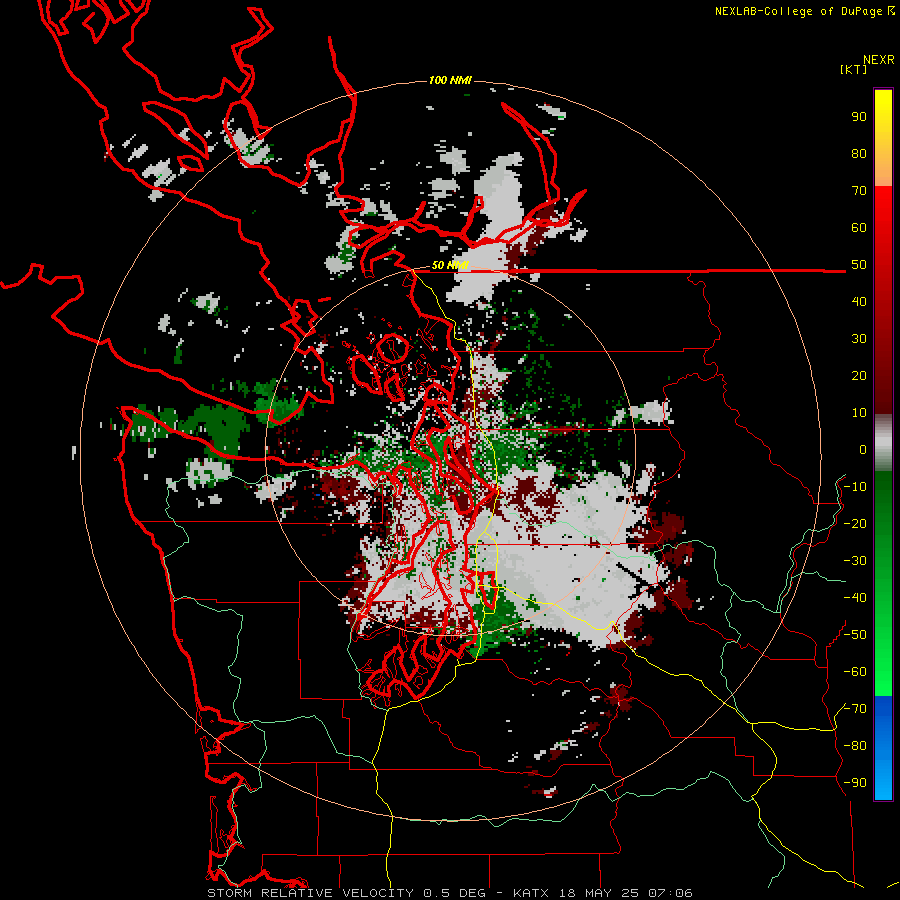Click the -90 value on velocity scale
900x900 pixels.
tap(855, 783)
